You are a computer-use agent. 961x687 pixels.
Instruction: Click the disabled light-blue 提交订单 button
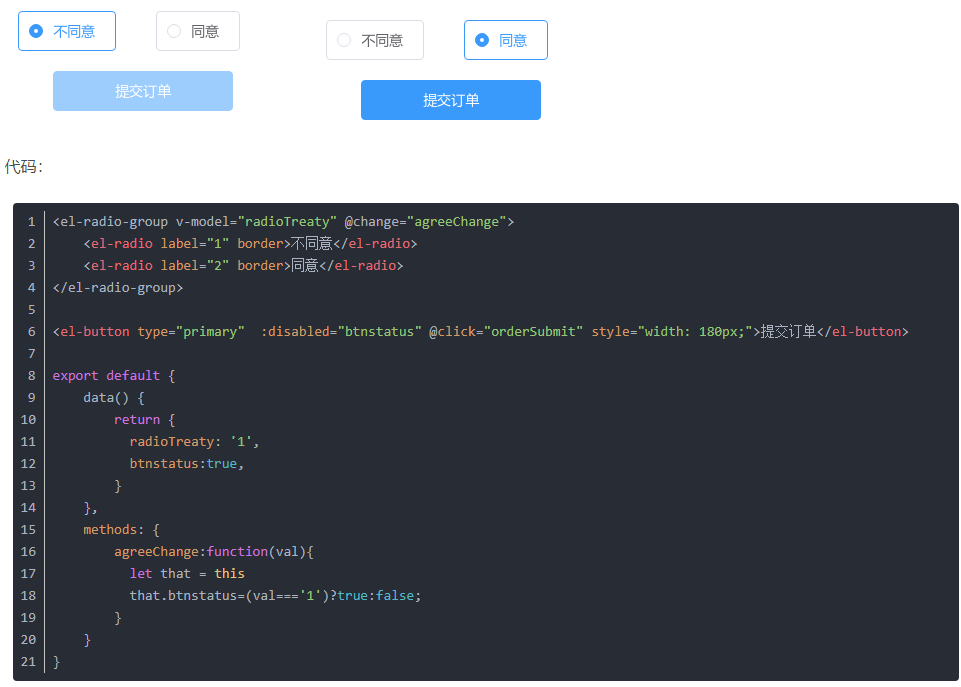[143, 91]
